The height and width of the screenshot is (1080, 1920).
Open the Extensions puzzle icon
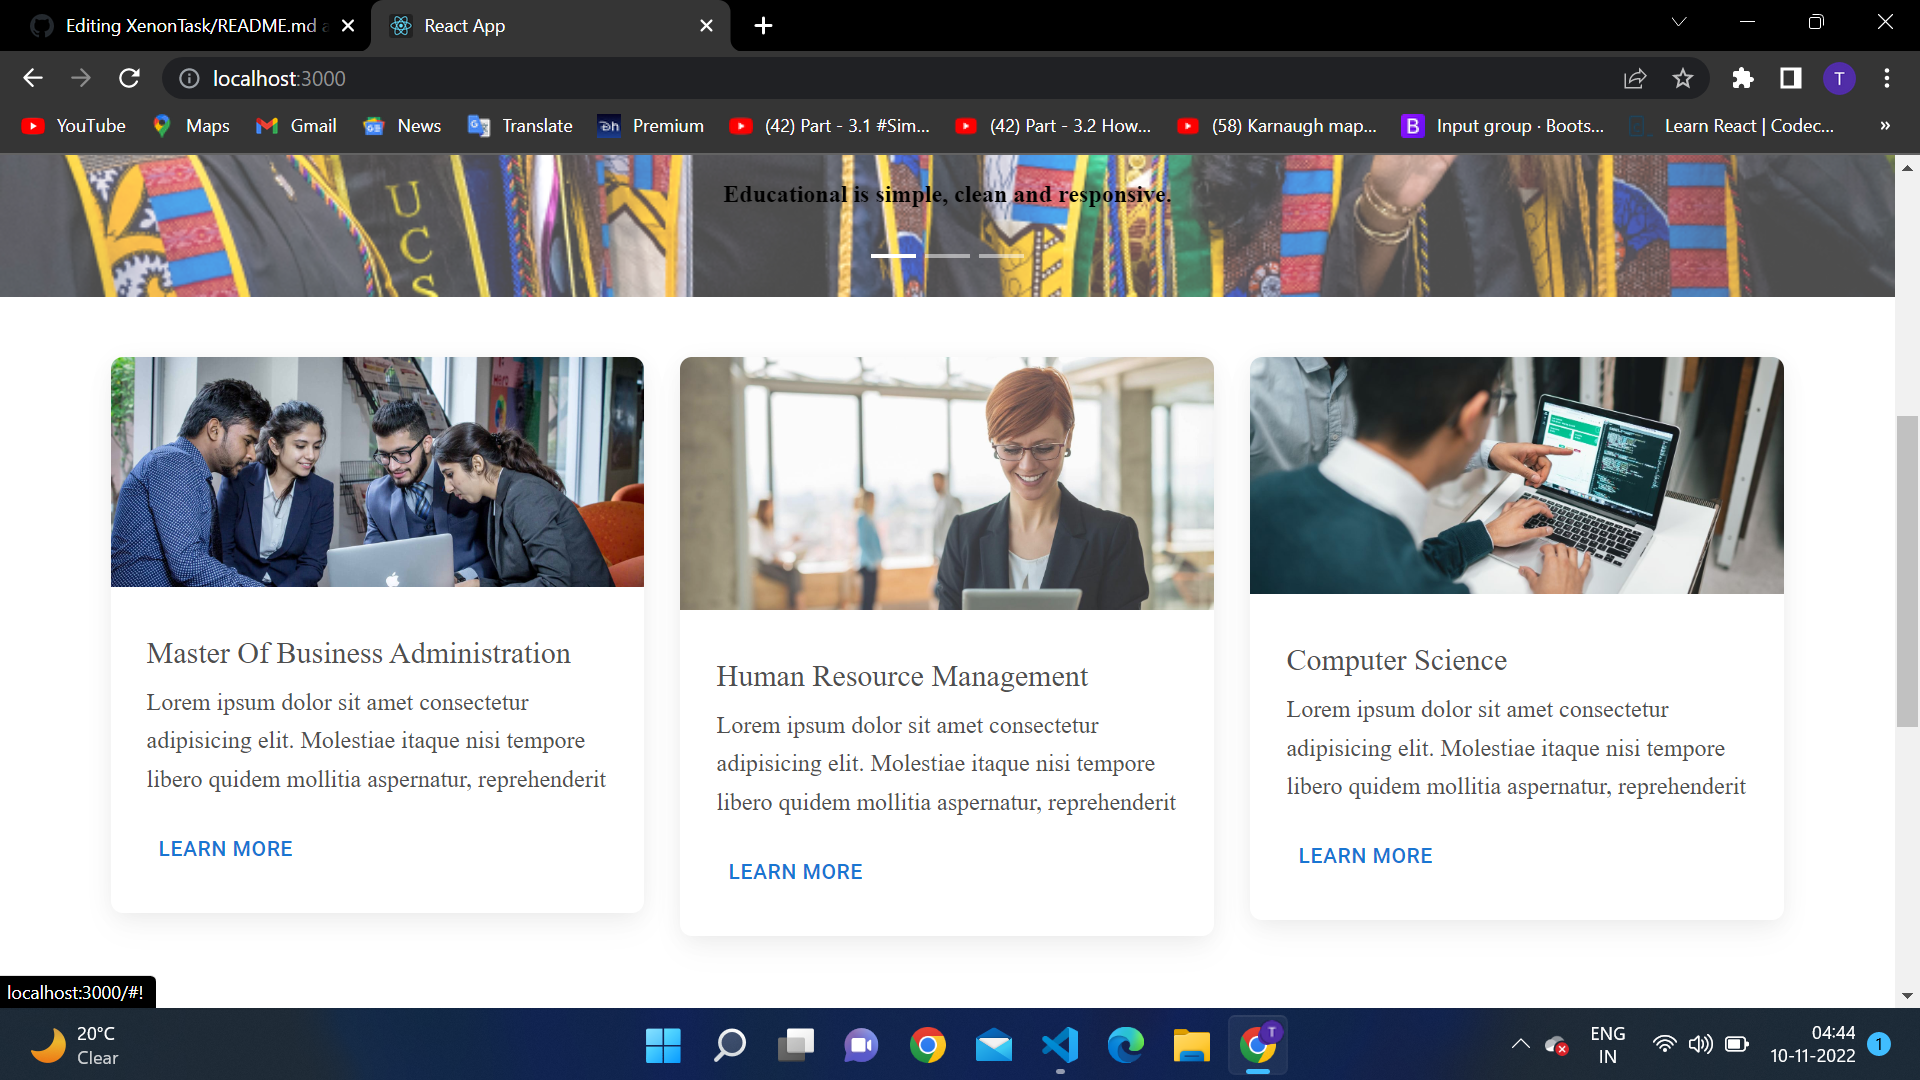click(x=1743, y=78)
